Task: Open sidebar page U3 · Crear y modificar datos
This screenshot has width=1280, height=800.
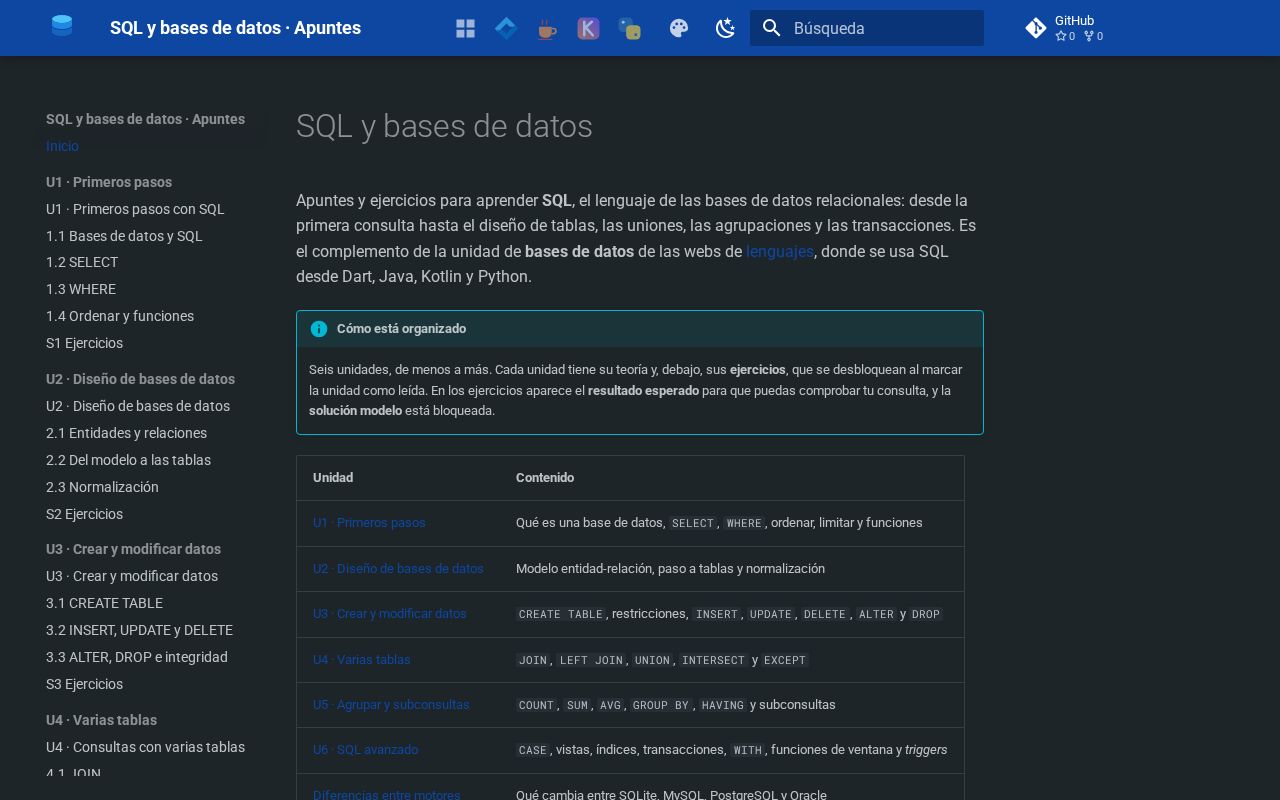Action: coord(132,576)
